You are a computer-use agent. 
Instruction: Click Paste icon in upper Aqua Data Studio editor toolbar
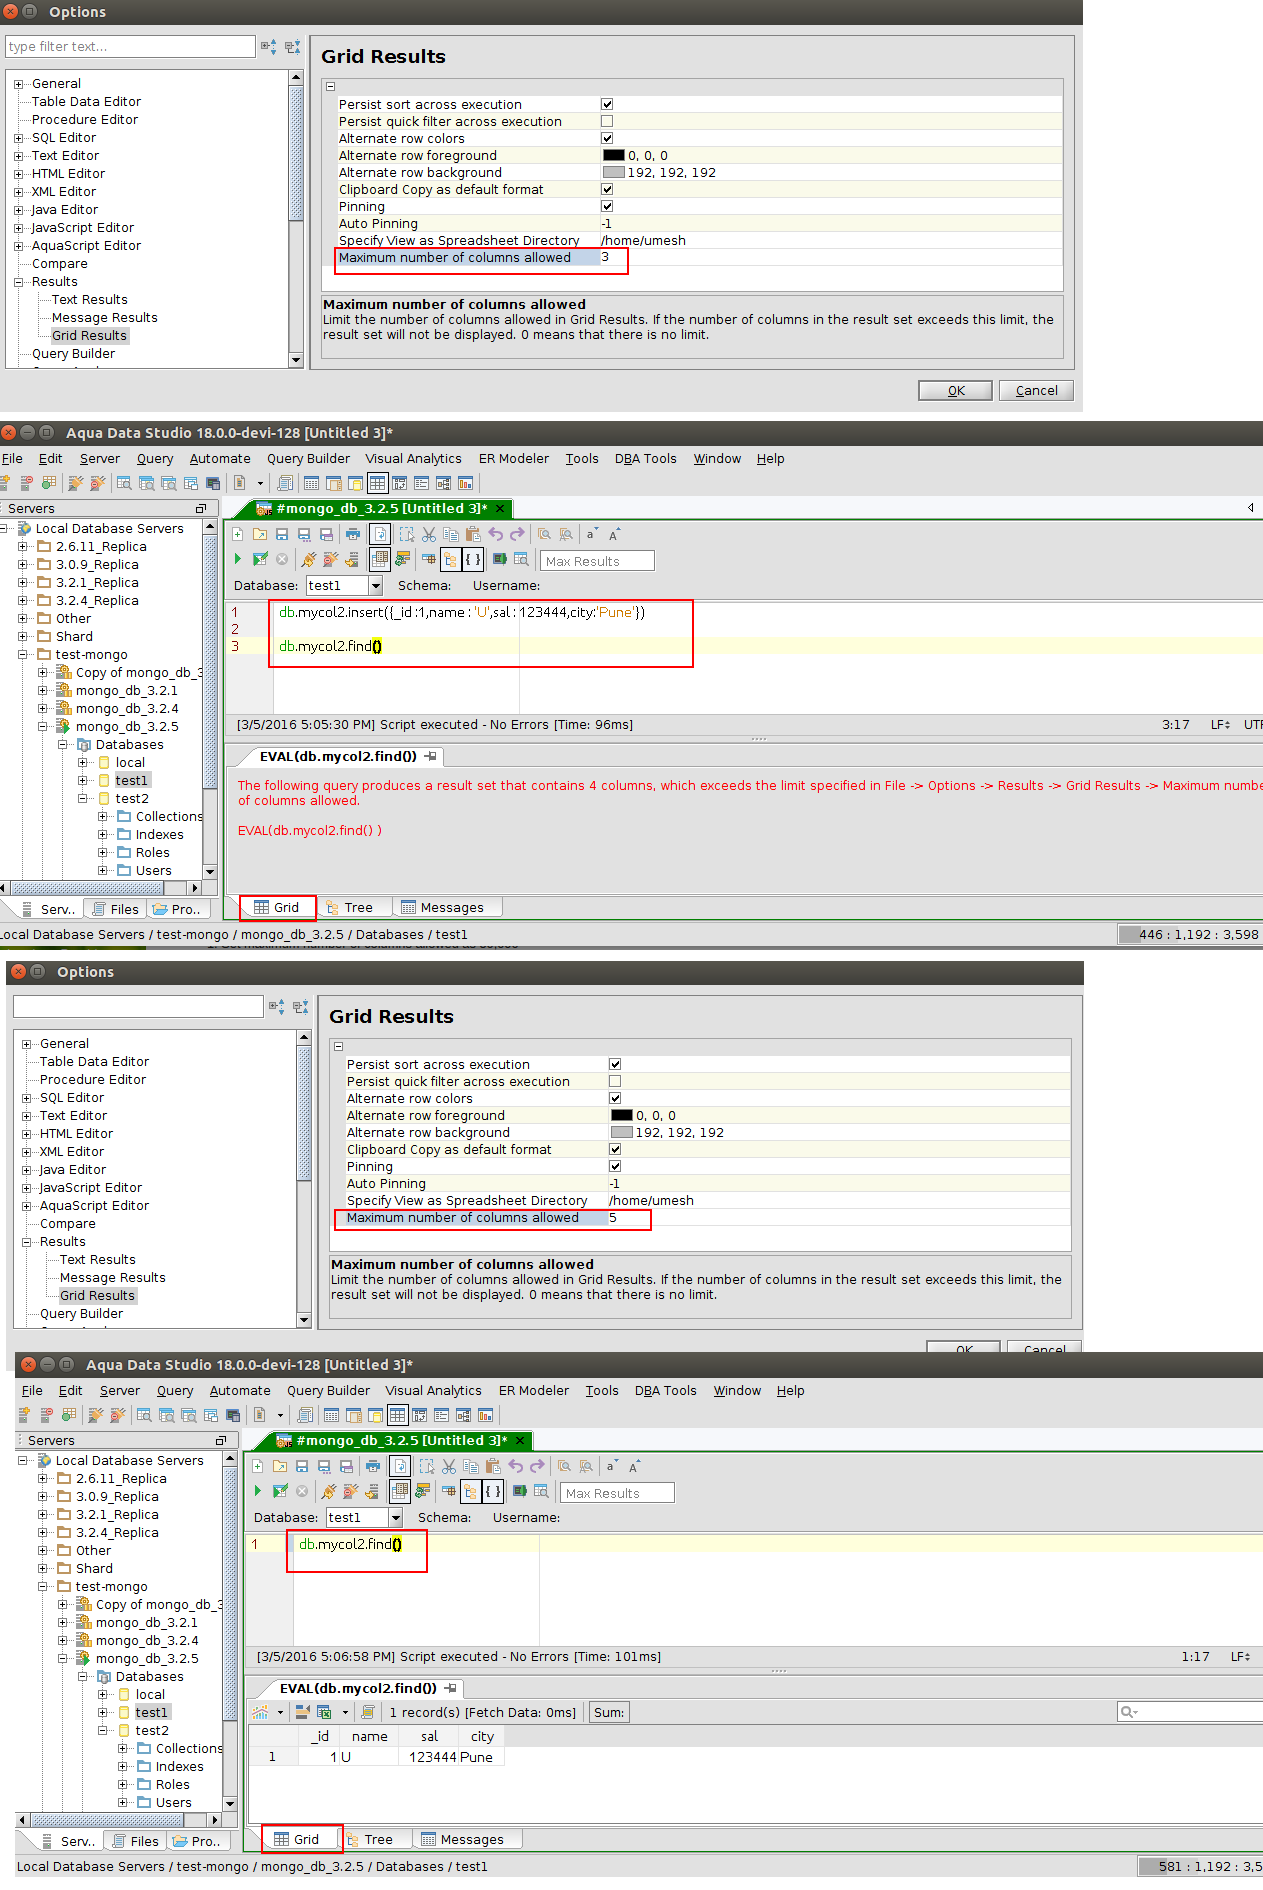point(473,535)
